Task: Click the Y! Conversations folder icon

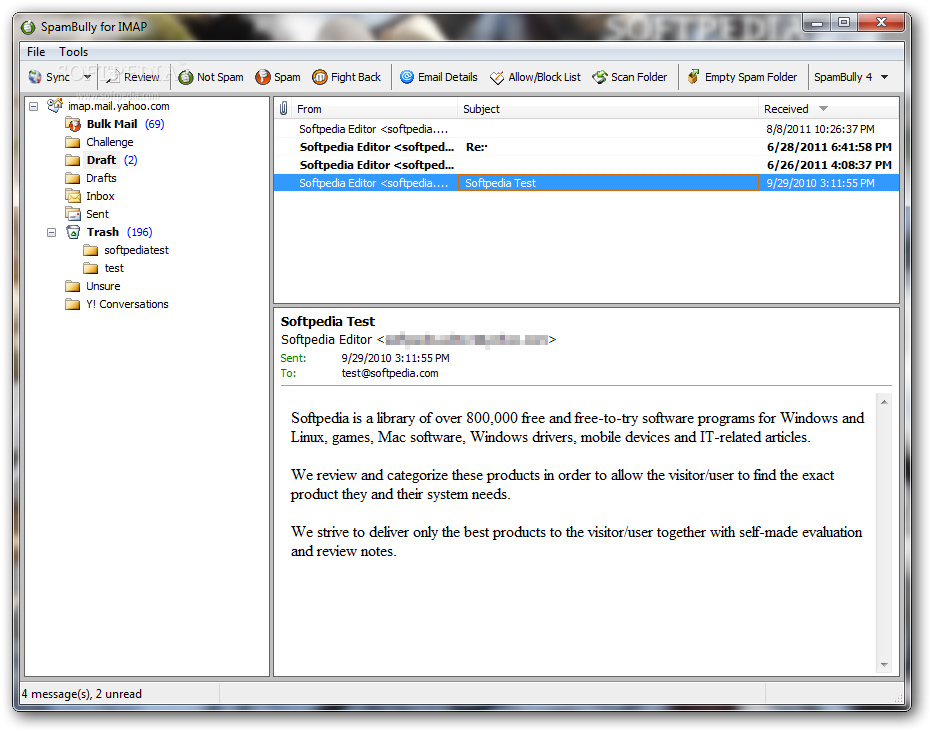Action: 73,304
